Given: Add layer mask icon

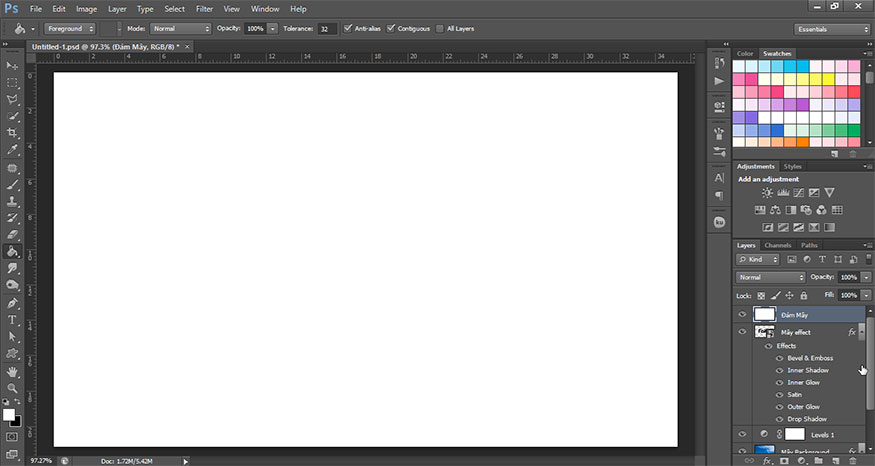Looking at the screenshot, I should 784,461.
